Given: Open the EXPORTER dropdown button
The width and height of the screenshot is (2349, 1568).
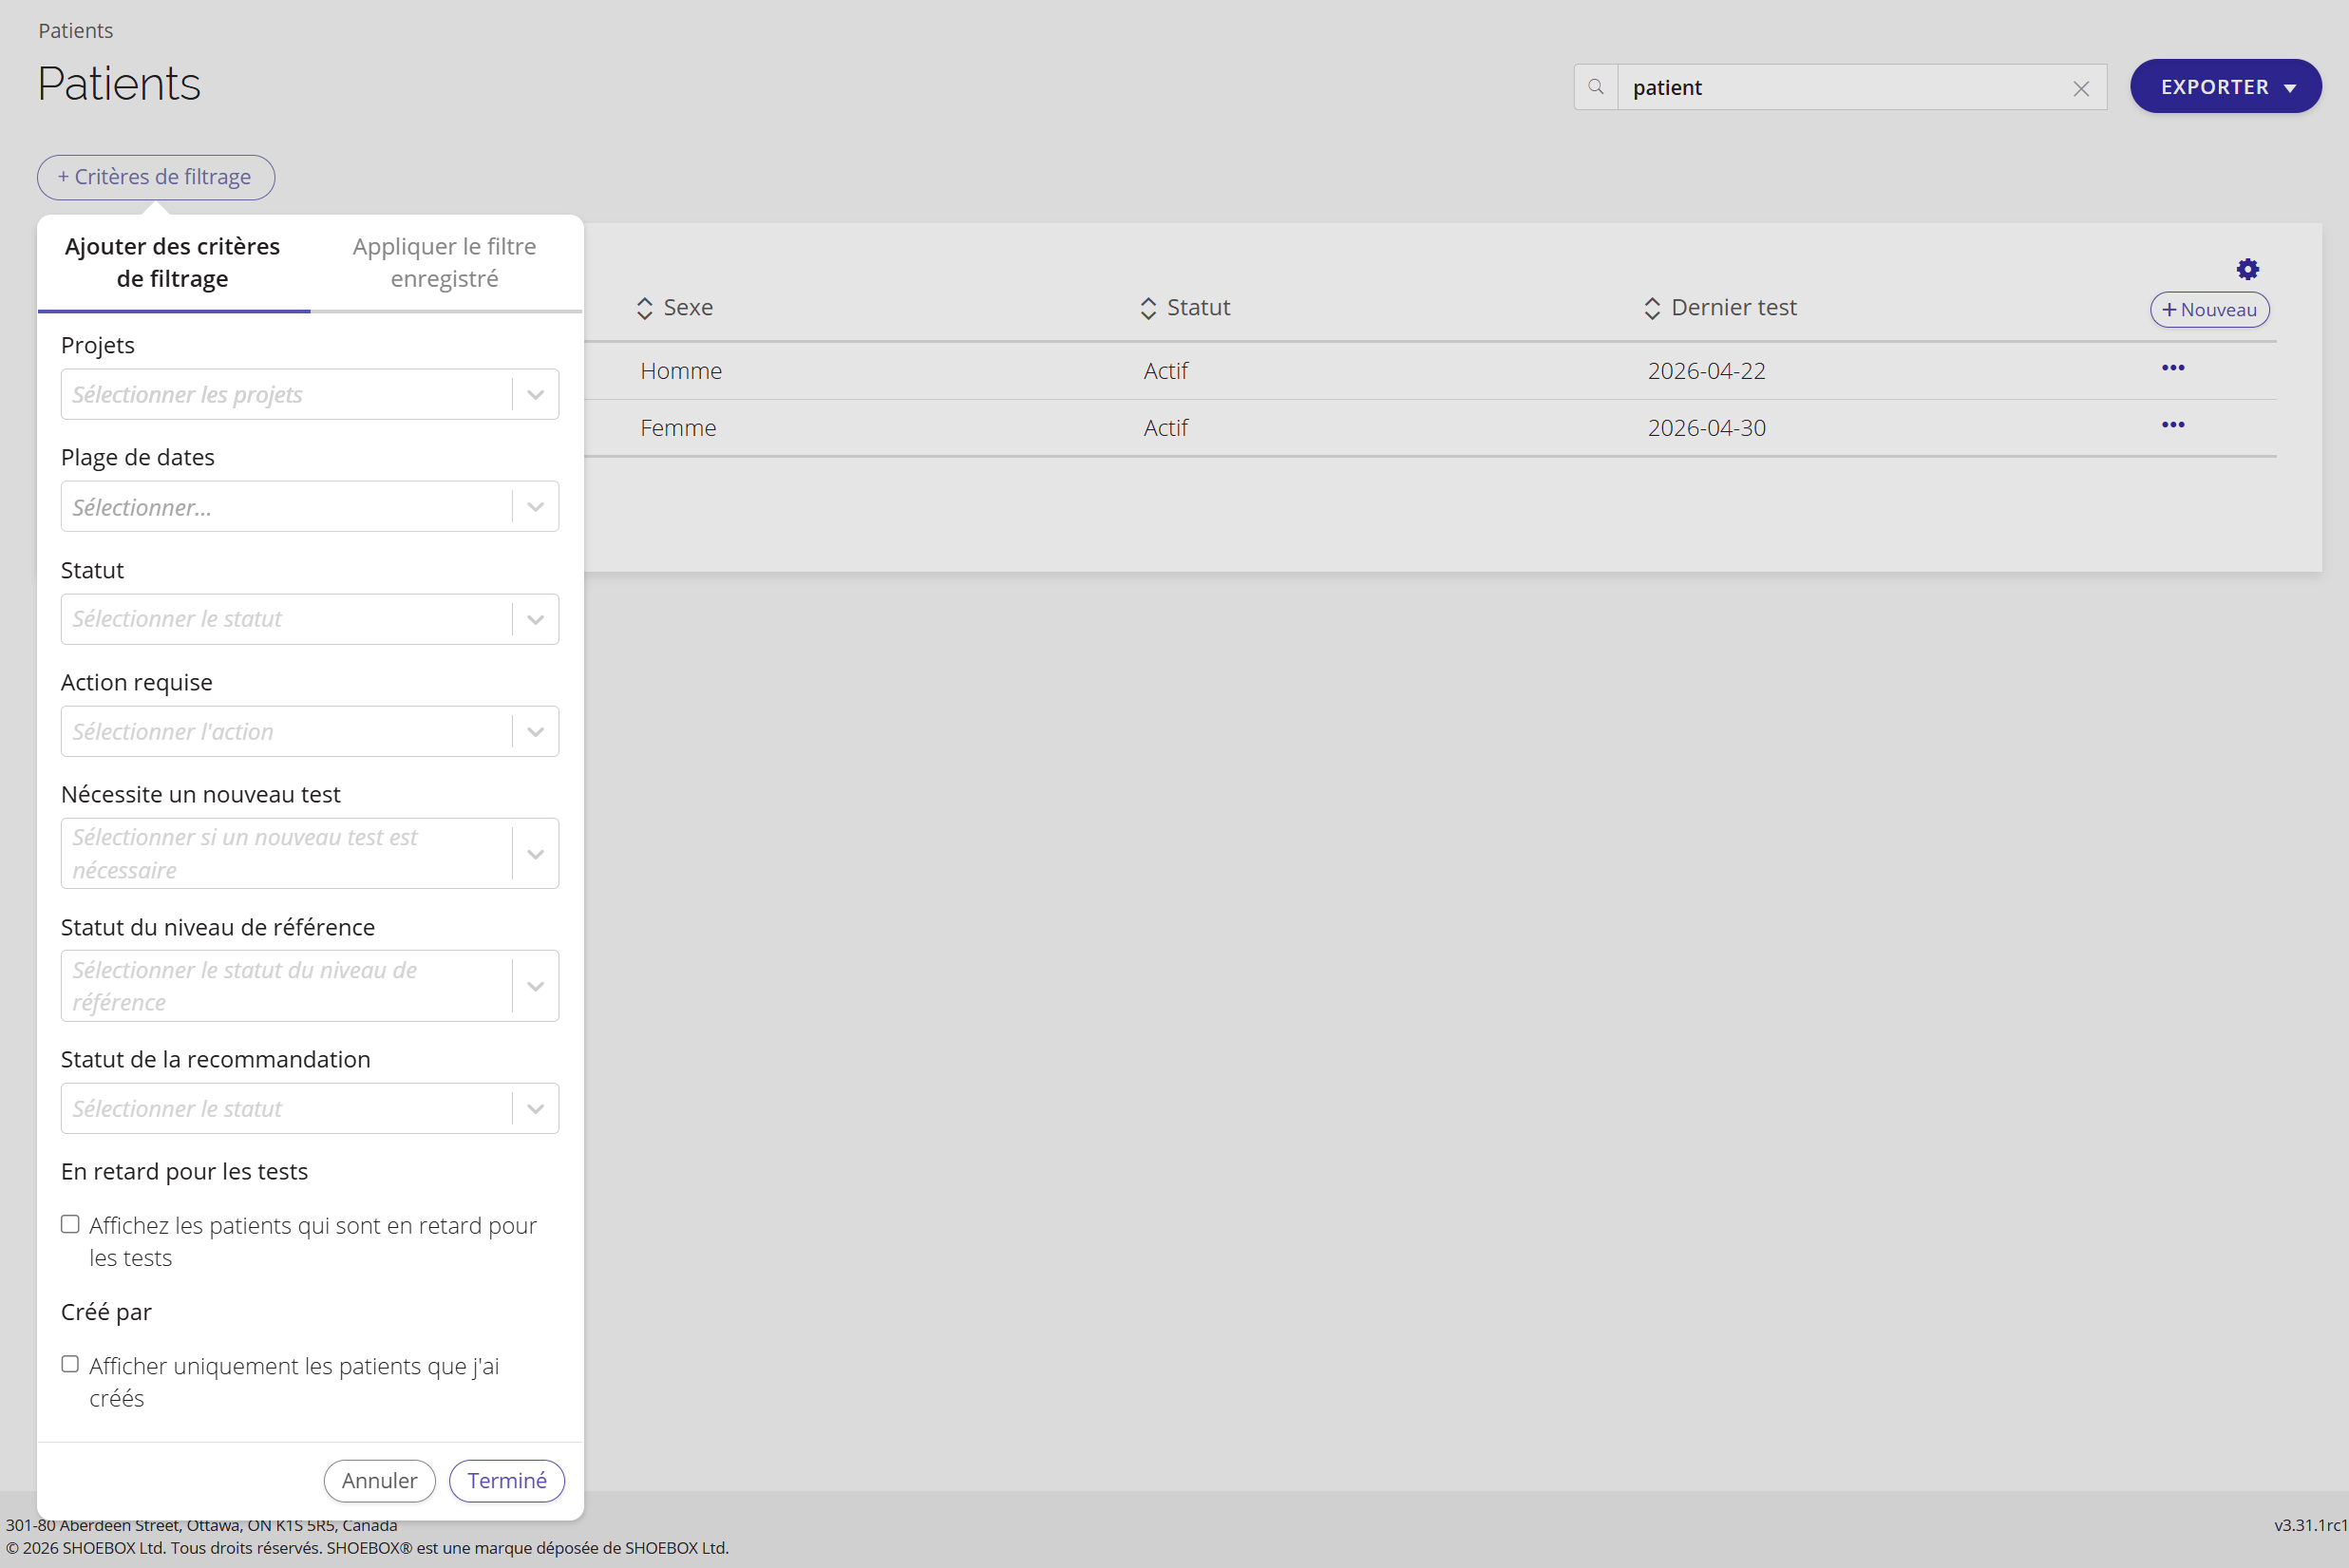Looking at the screenshot, I should (x=2225, y=87).
